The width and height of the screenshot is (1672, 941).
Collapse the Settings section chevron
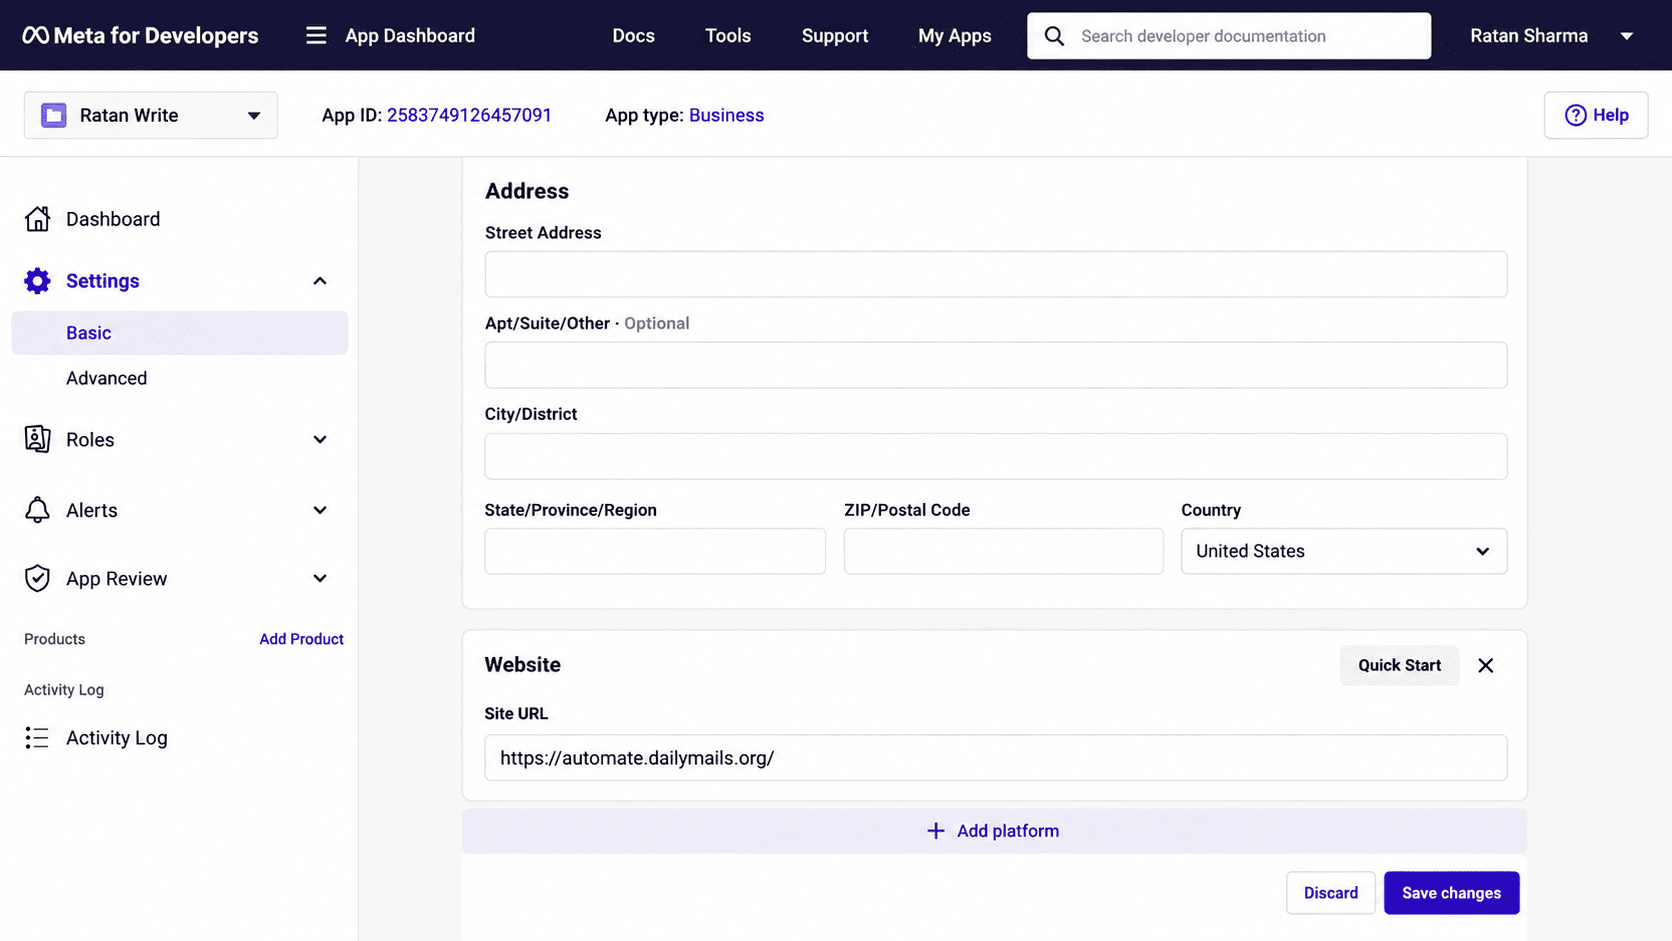pos(320,281)
